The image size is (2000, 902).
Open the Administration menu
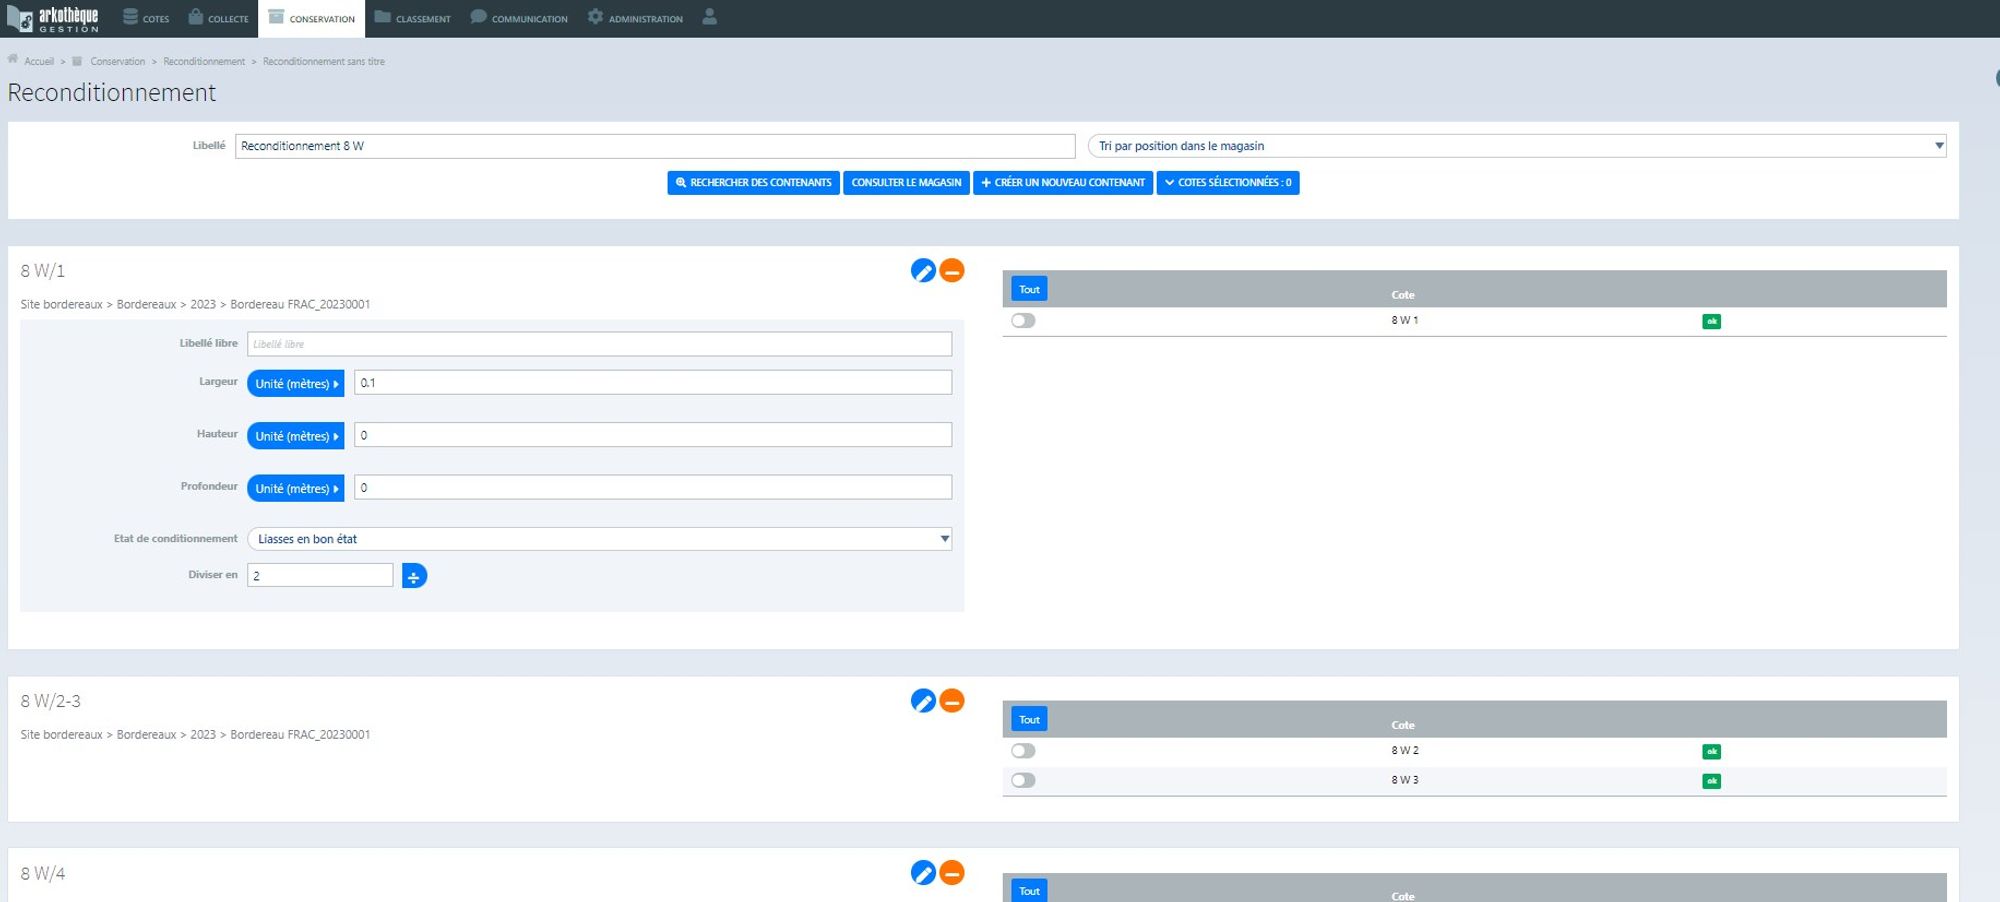point(635,18)
